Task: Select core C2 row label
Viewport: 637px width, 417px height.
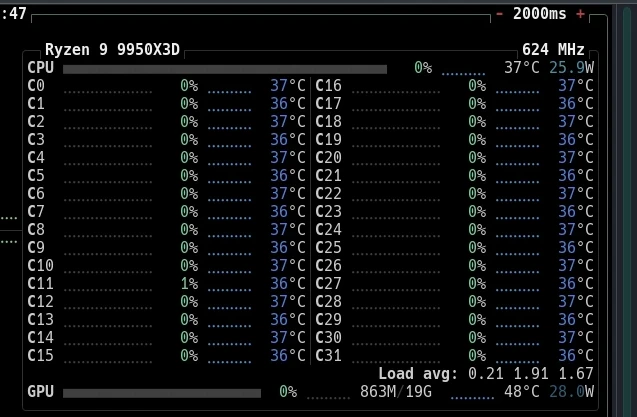Action: tap(36, 122)
